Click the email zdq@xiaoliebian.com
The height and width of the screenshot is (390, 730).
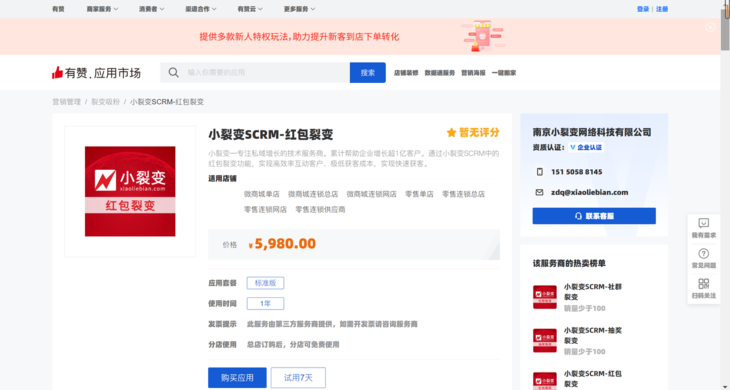589,192
